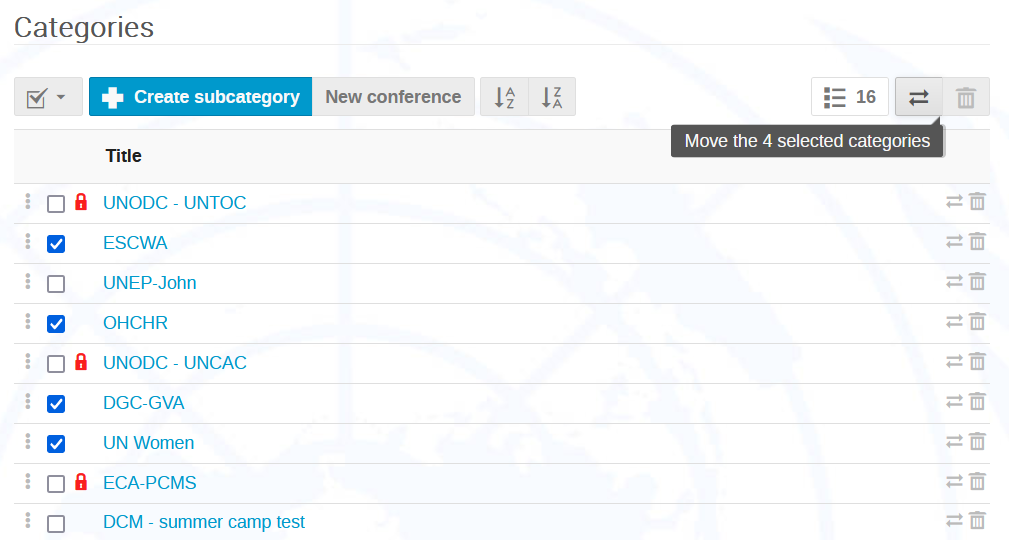Tick the DCM - summer camp test checkbox

(x=56, y=523)
